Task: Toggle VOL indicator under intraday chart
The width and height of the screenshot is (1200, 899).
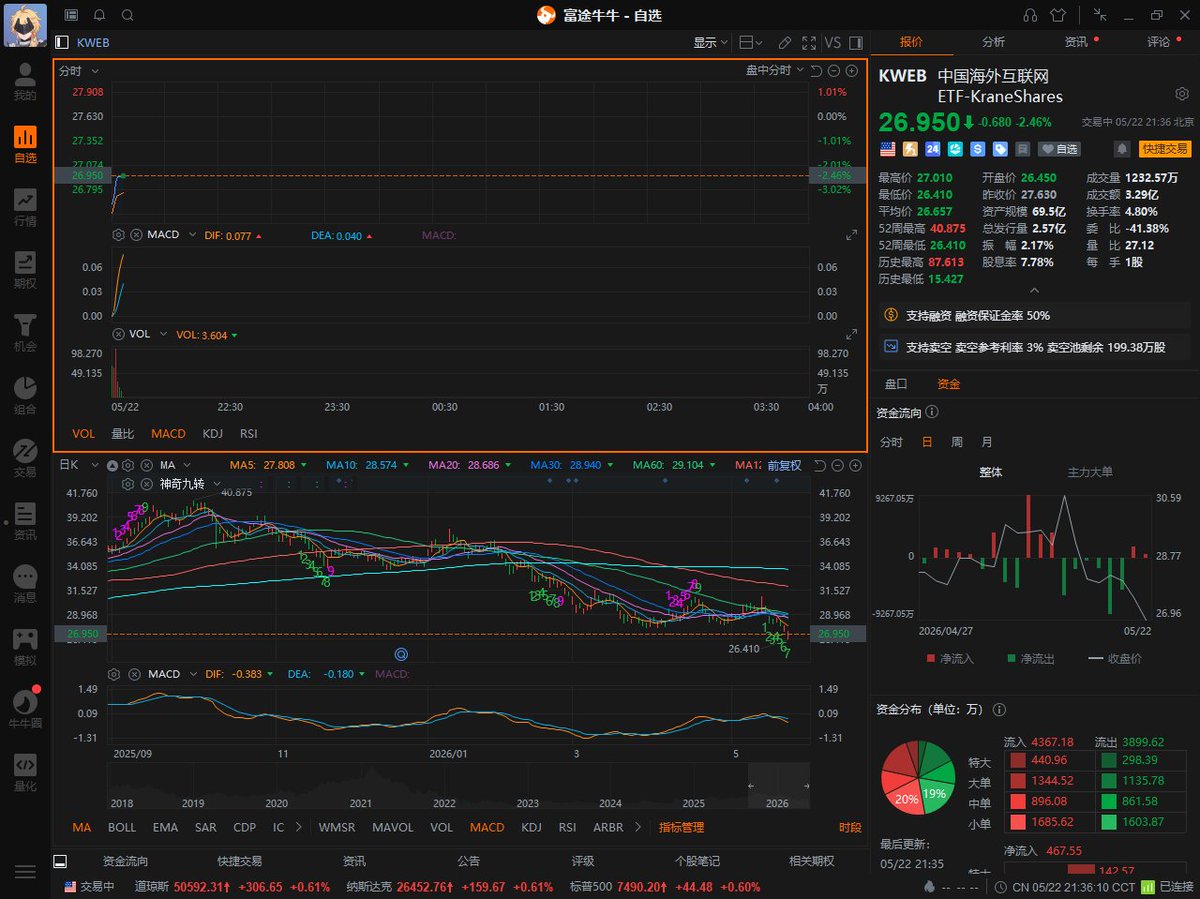Action: click(x=84, y=434)
